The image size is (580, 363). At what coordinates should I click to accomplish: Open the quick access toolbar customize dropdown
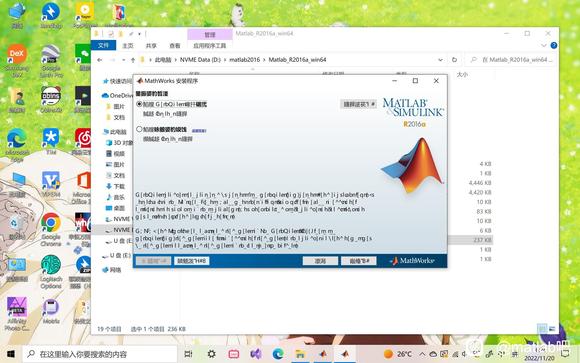(139, 34)
